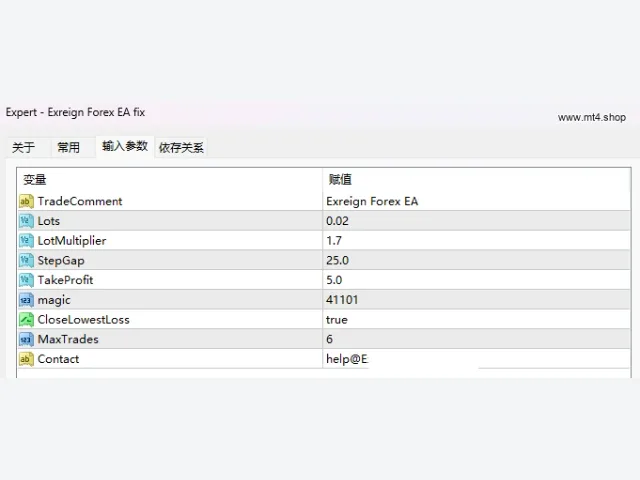This screenshot has height=480, width=640.
Task: Edit the magic value 41101
Action: tap(476, 300)
